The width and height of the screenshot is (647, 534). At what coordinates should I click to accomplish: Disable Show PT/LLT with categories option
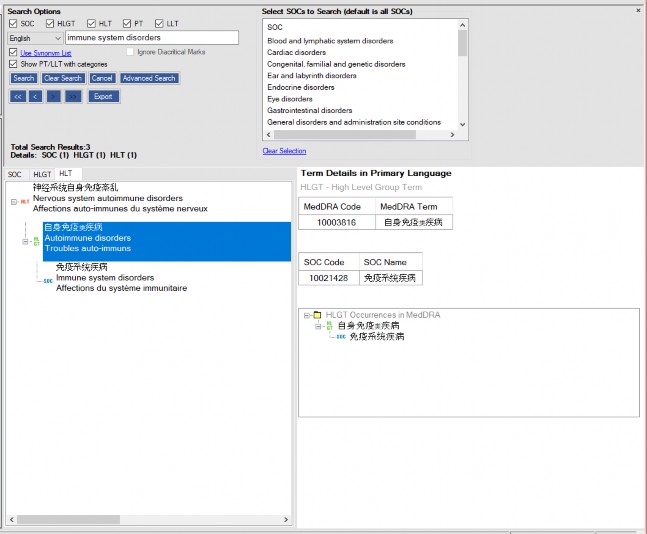[x=13, y=63]
